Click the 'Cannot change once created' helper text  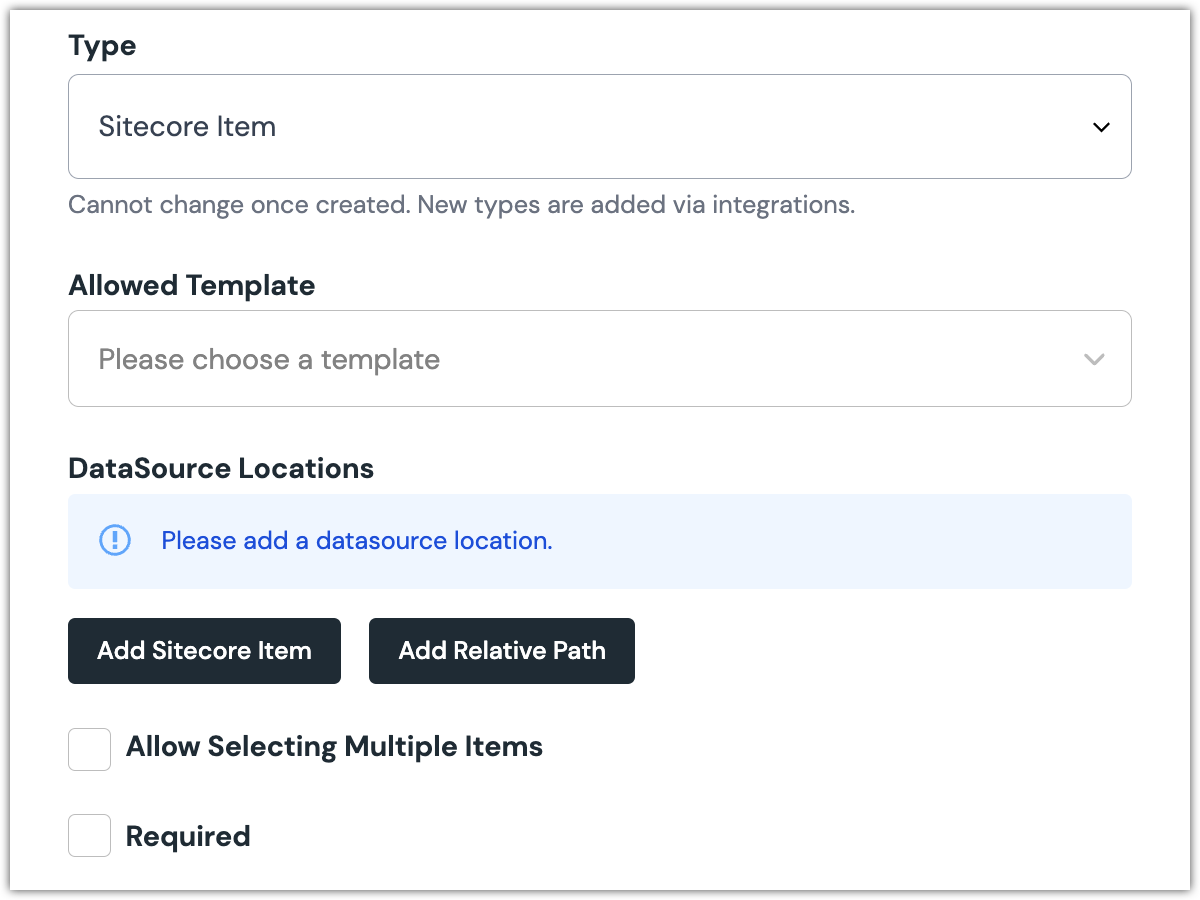click(x=461, y=206)
